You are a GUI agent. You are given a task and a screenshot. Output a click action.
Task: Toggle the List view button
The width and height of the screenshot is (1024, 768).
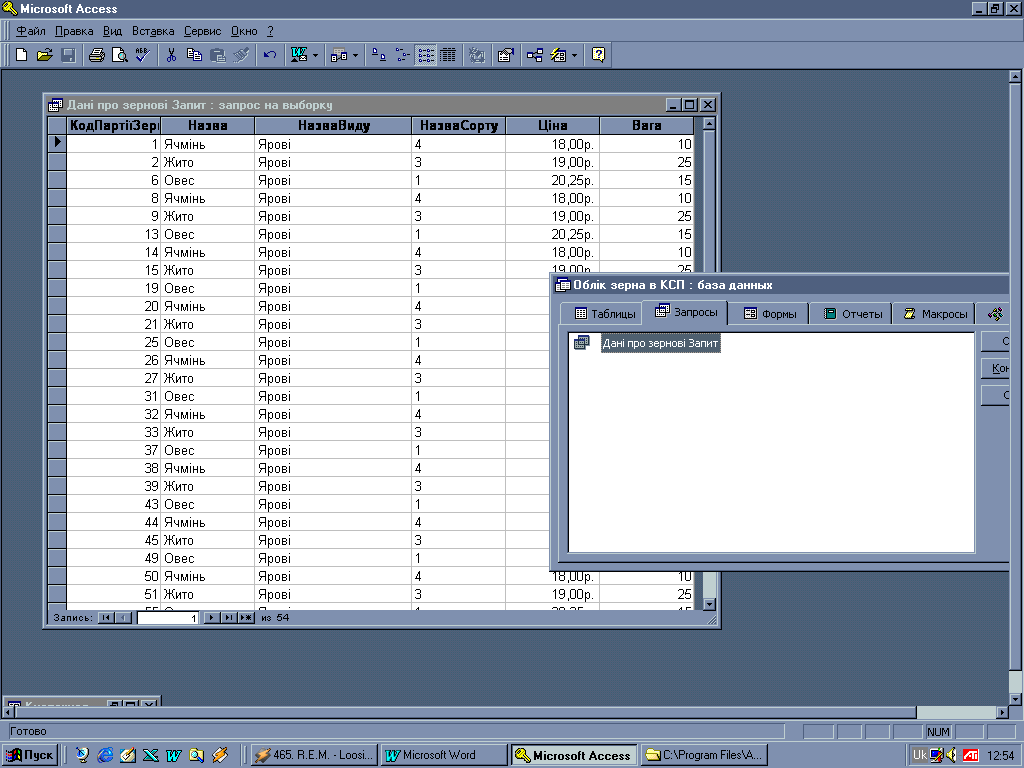[426, 55]
